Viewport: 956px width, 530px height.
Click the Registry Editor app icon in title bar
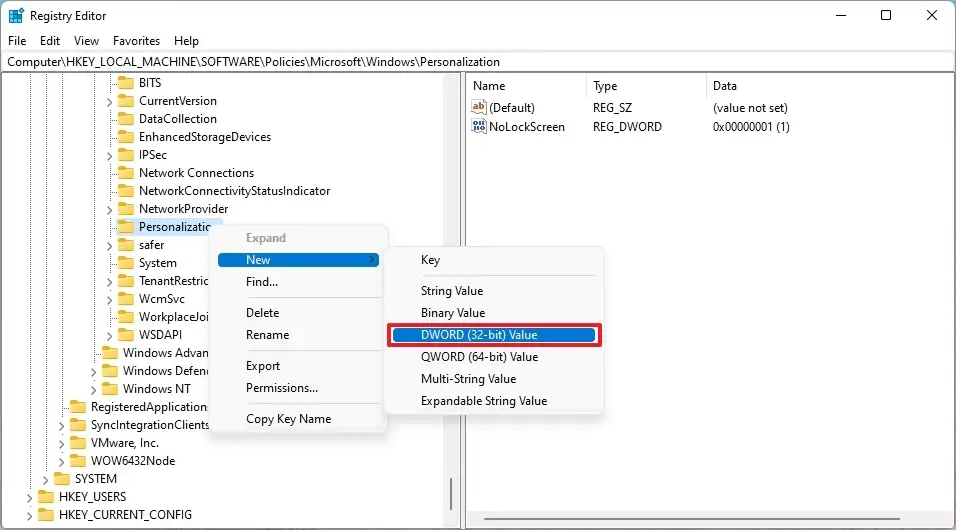16,15
